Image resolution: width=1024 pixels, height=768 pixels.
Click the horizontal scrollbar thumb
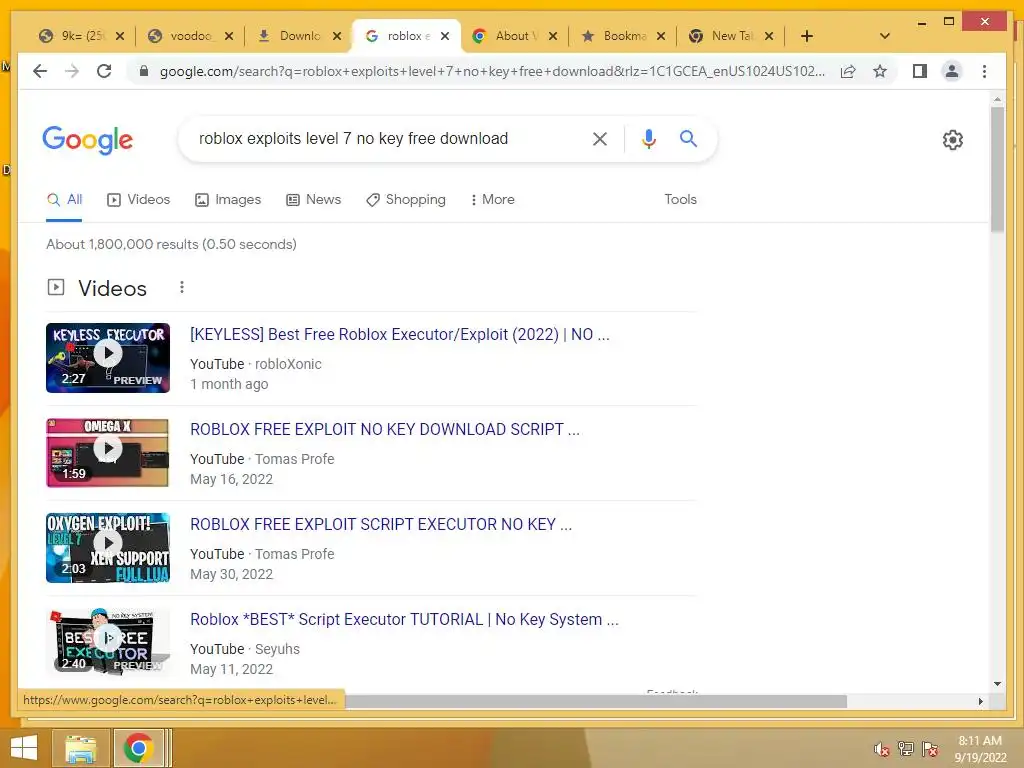tap(596, 701)
